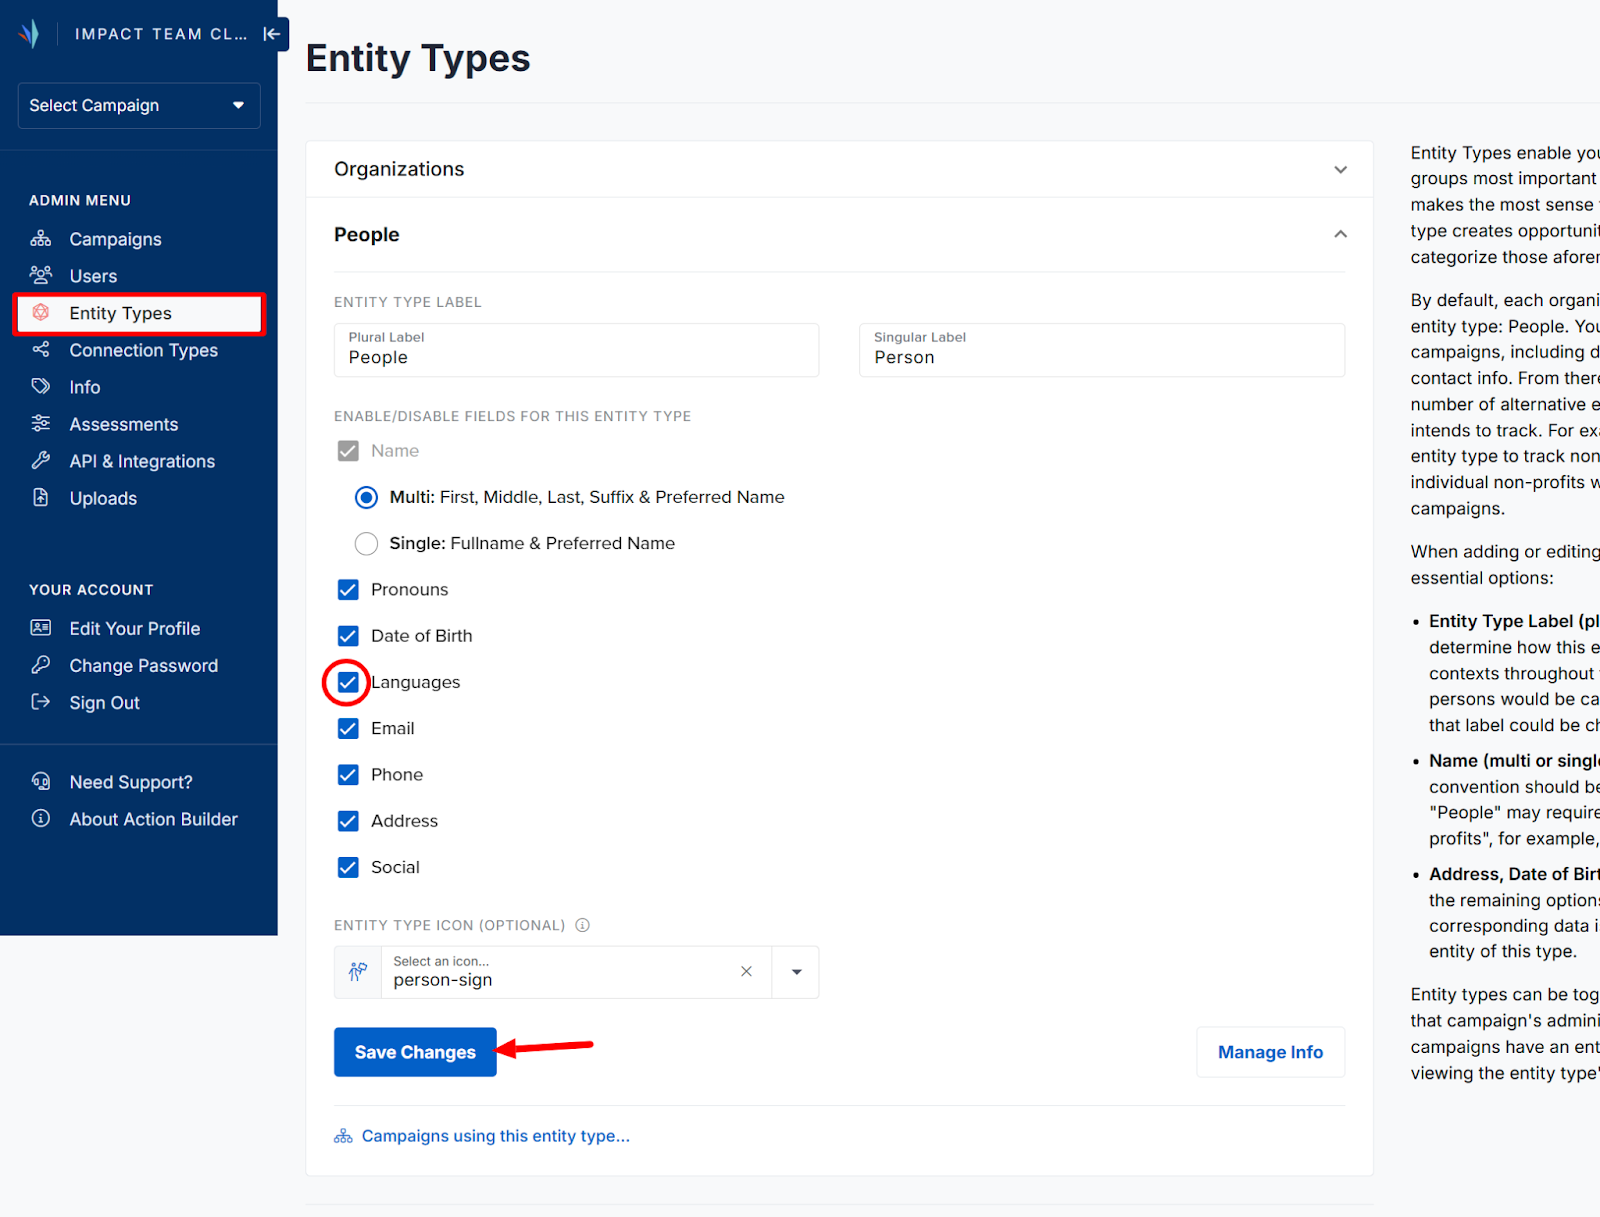Image resolution: width=1600 pixels, height=1217 pixels.
Task: Click the Info tag icon
Action: pos(41,387)
